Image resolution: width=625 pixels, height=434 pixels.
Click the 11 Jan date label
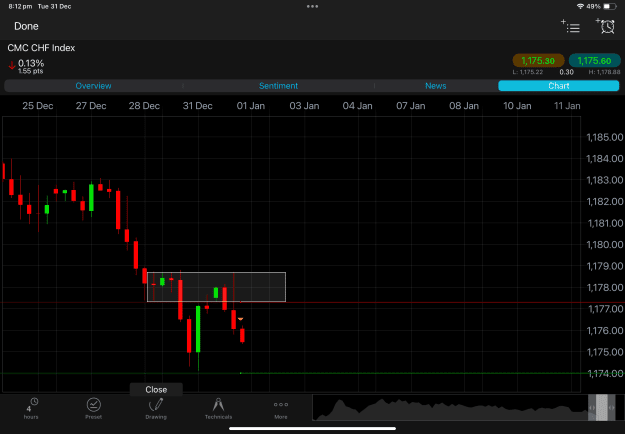[567, 106]
